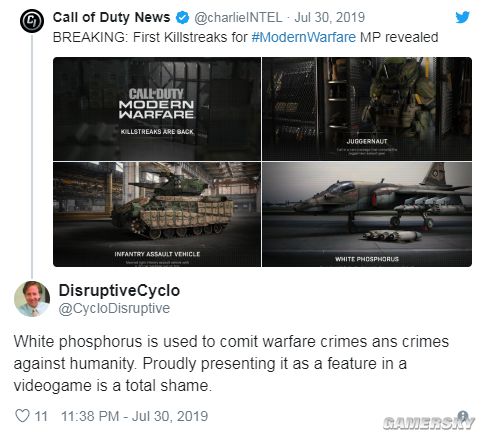Open the Call of Duty News account name

tap(111, 17)
